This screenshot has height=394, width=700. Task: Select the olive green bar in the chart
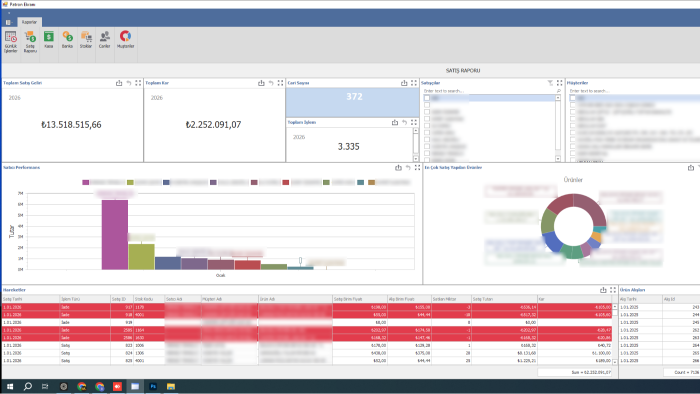click(142, 257)
